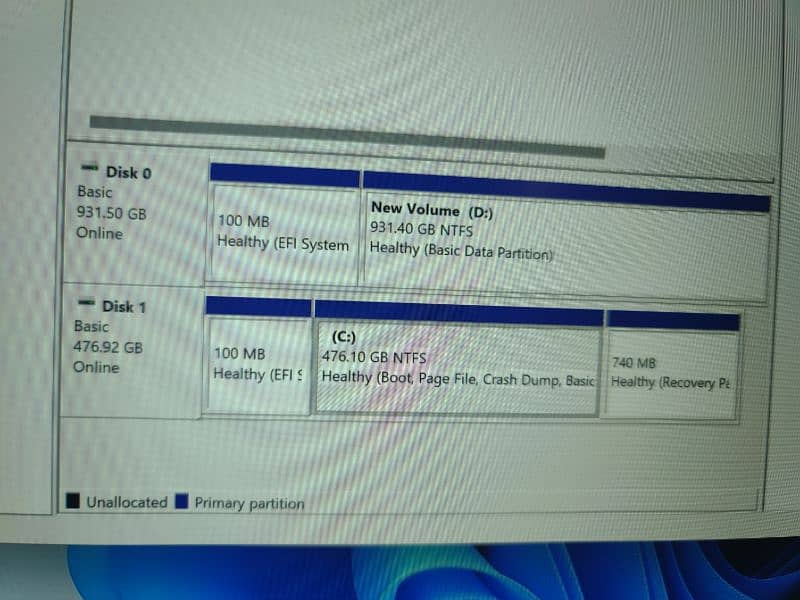Click the 931.50 GB size label of Disk 0
This screenshot has width=800, height=600.
click(x=111, y=213)
